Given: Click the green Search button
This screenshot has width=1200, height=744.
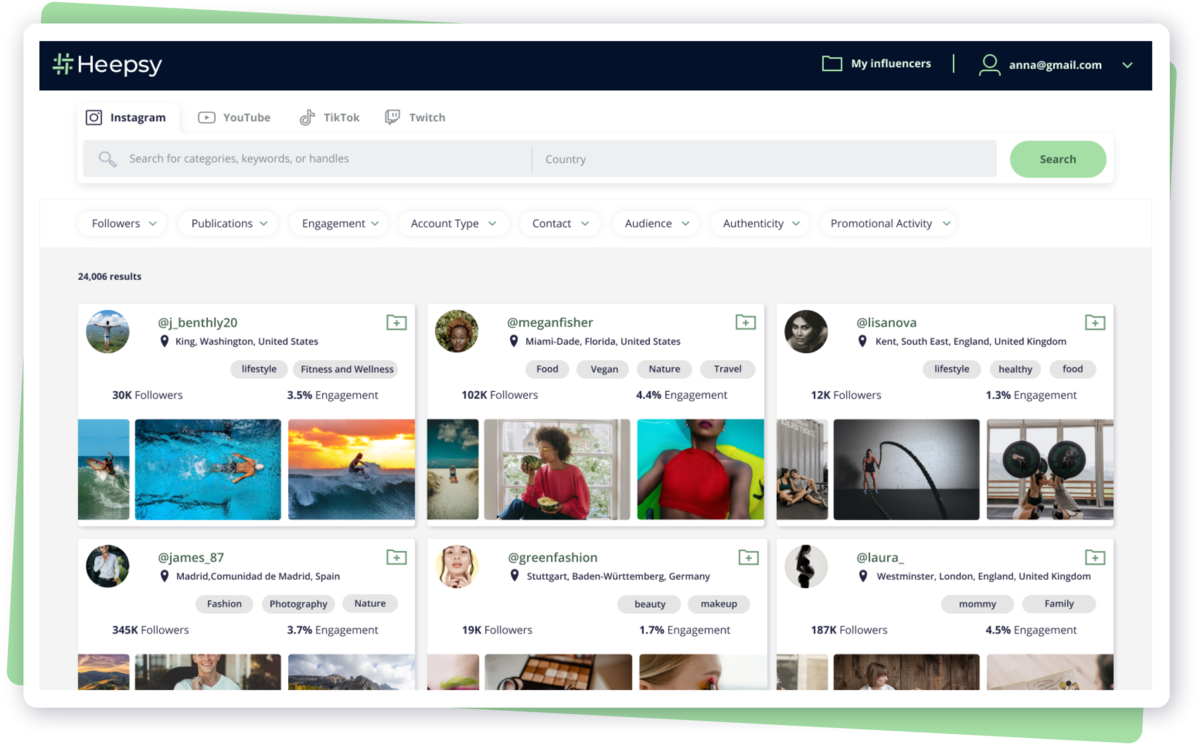Looking at the screenshot, I should [x=1057, y=159].
